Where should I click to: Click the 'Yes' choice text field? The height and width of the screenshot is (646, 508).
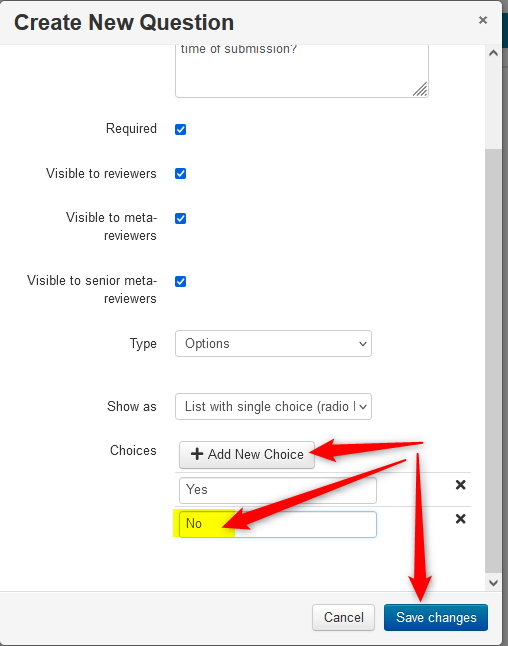coord(278,490)
